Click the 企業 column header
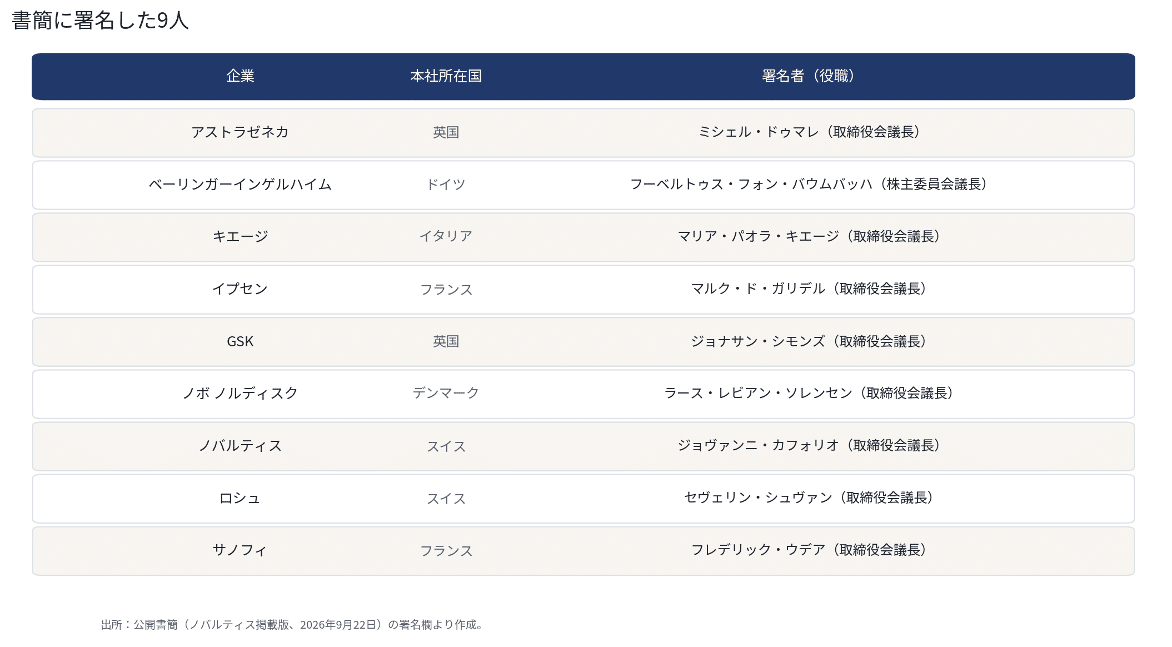 (240, 75)
